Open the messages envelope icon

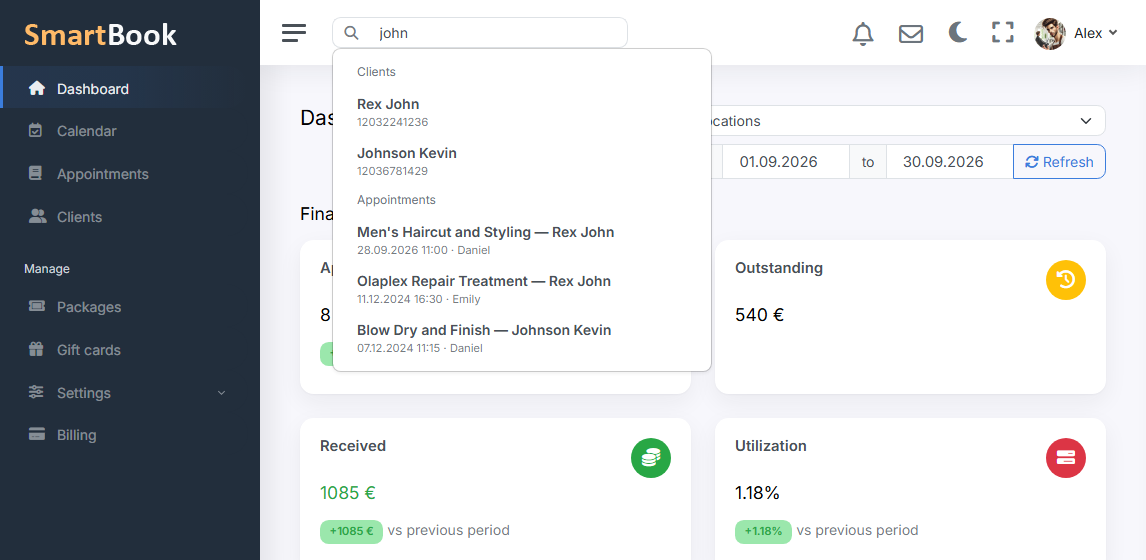point(911,34)
